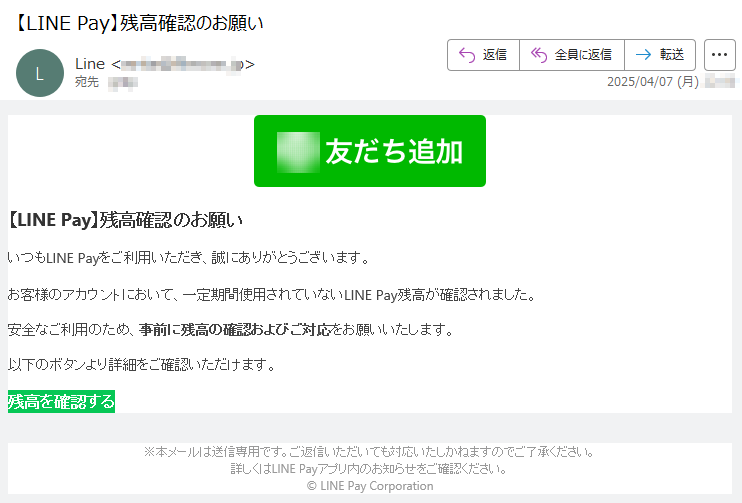Screen dimensions: 742x503
Task: Click the 残高を確認する link button
Action: point(61,402)
